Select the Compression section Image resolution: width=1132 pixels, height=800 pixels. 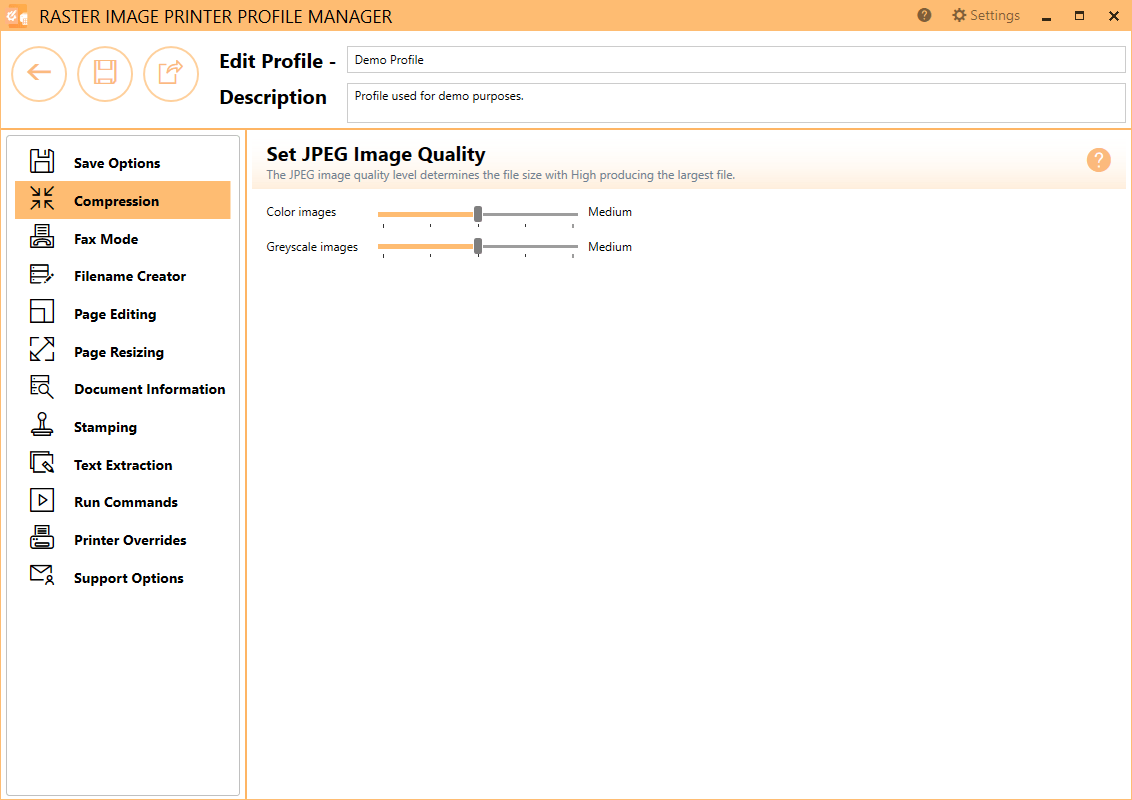coord(116,201)
